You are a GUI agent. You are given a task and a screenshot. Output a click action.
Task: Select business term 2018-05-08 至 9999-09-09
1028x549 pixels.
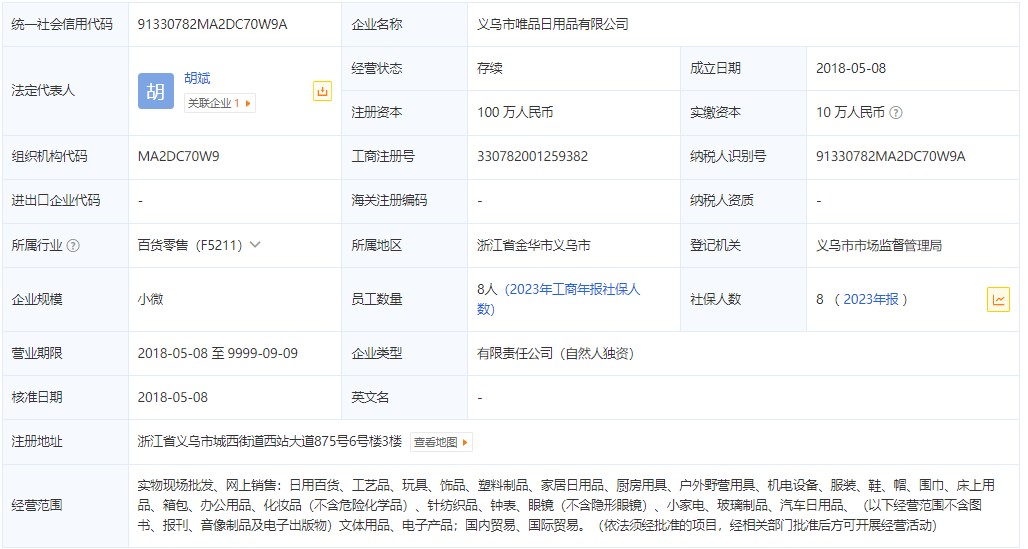click(218, 354)
